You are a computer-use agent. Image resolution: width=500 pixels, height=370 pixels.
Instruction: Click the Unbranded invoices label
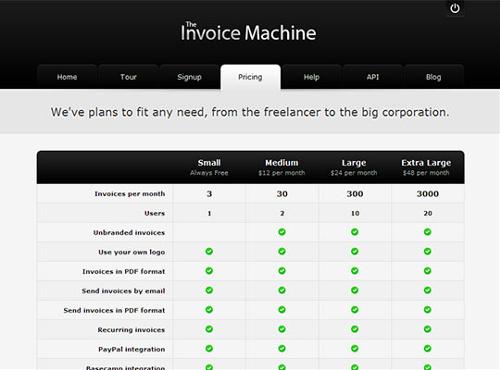click(129, 233)
